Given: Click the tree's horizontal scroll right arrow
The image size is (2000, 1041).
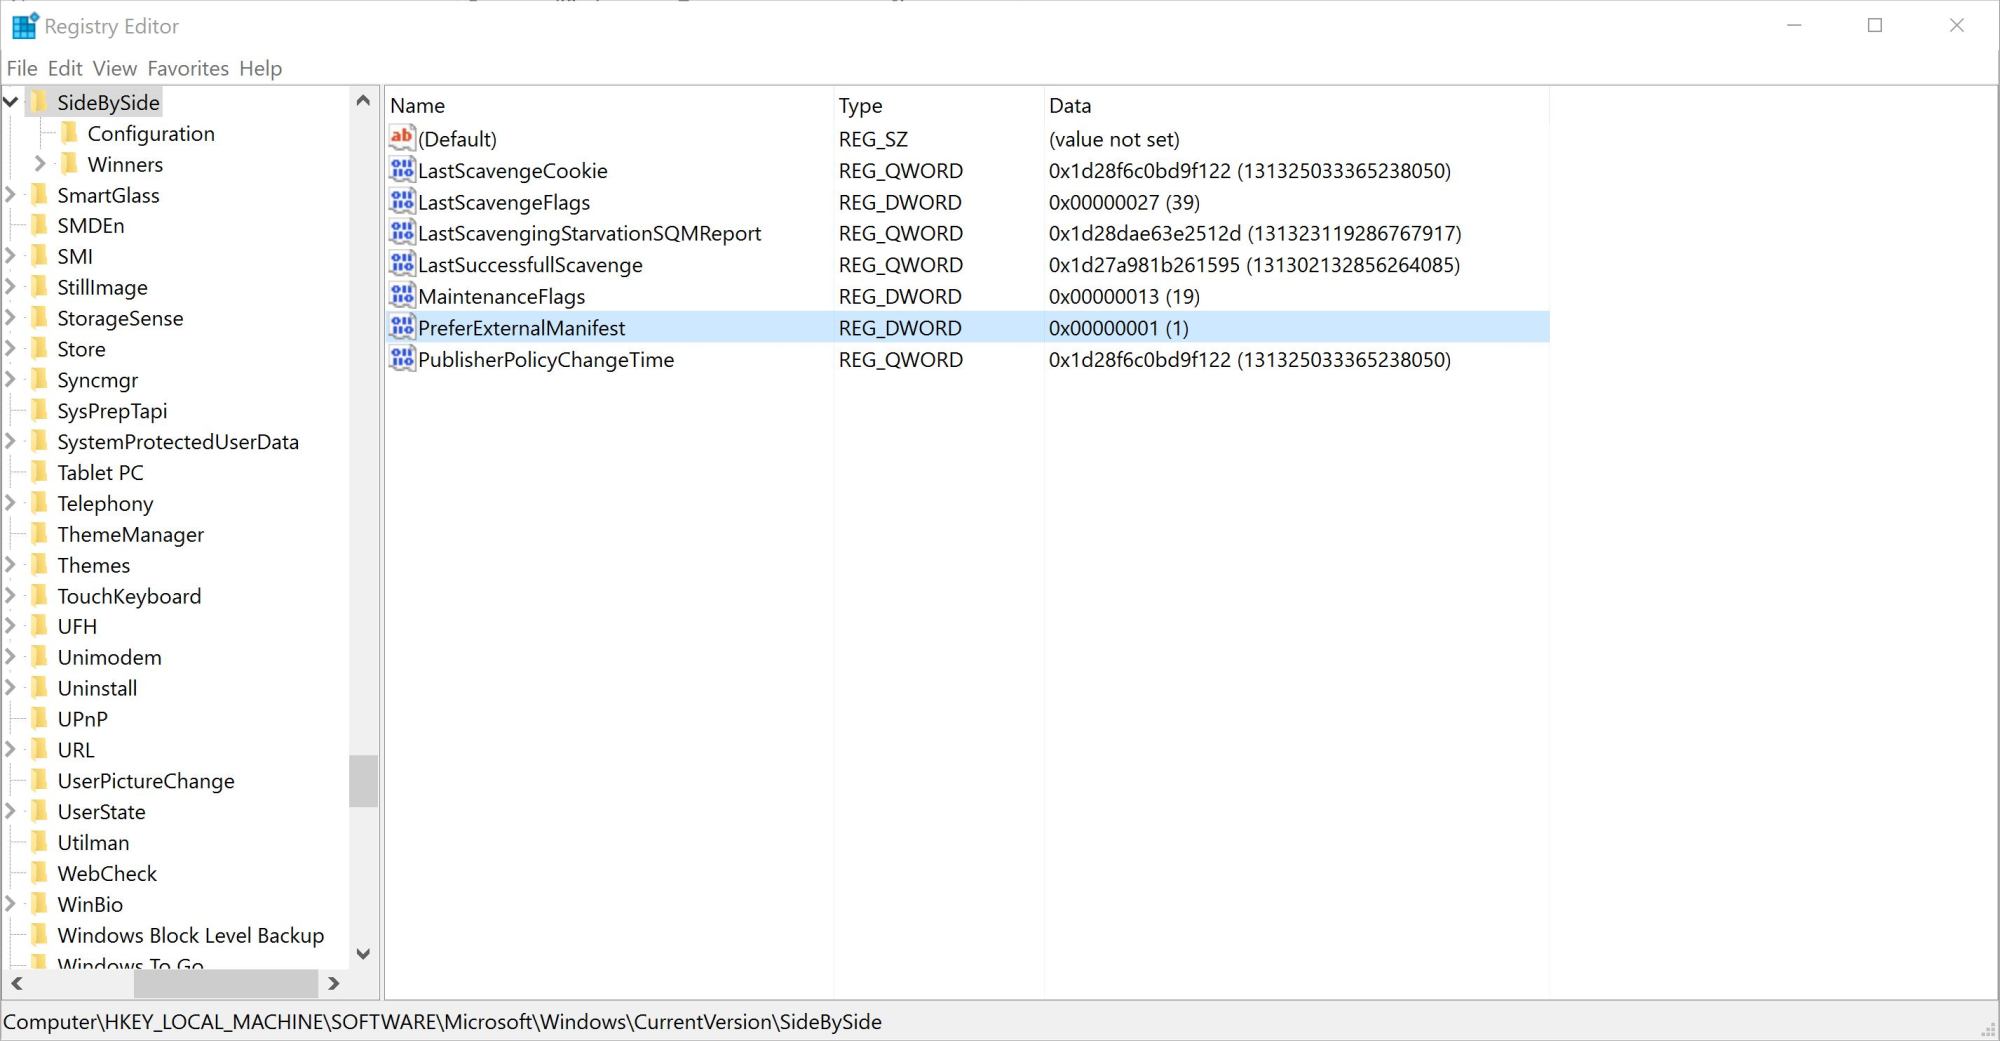Looking at the screenshot, I should (334, 984).
